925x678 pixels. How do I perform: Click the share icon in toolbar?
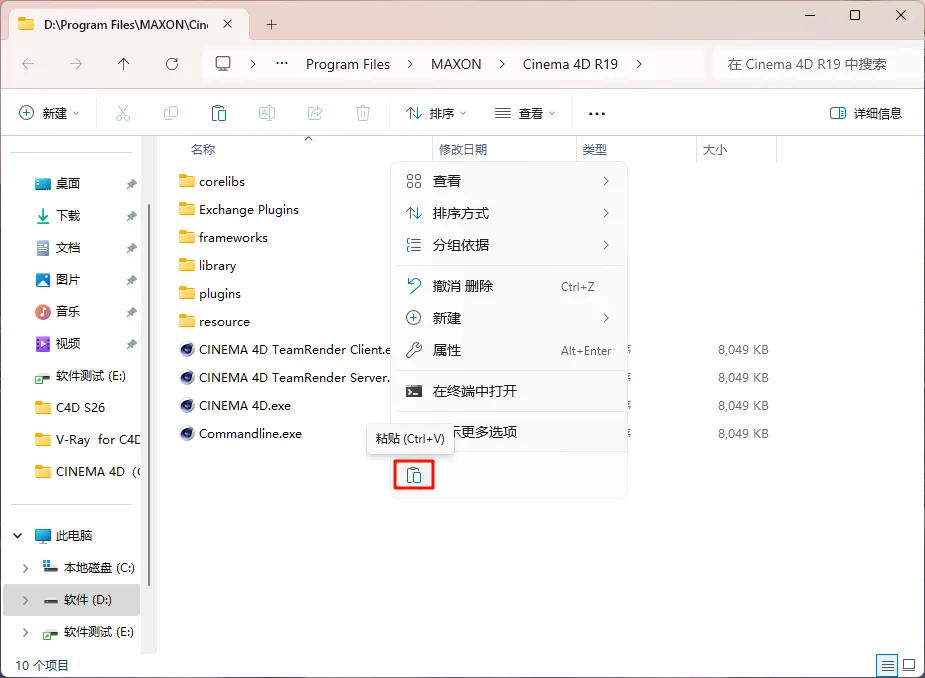(315, 113)
